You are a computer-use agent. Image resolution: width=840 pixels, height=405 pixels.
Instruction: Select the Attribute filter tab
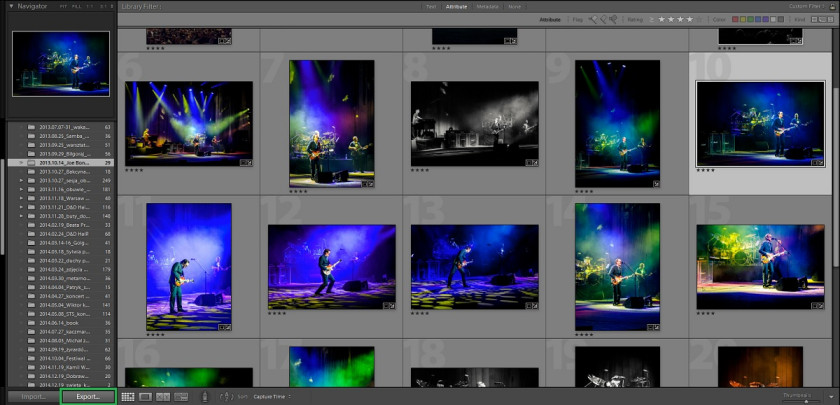(456, 6)
